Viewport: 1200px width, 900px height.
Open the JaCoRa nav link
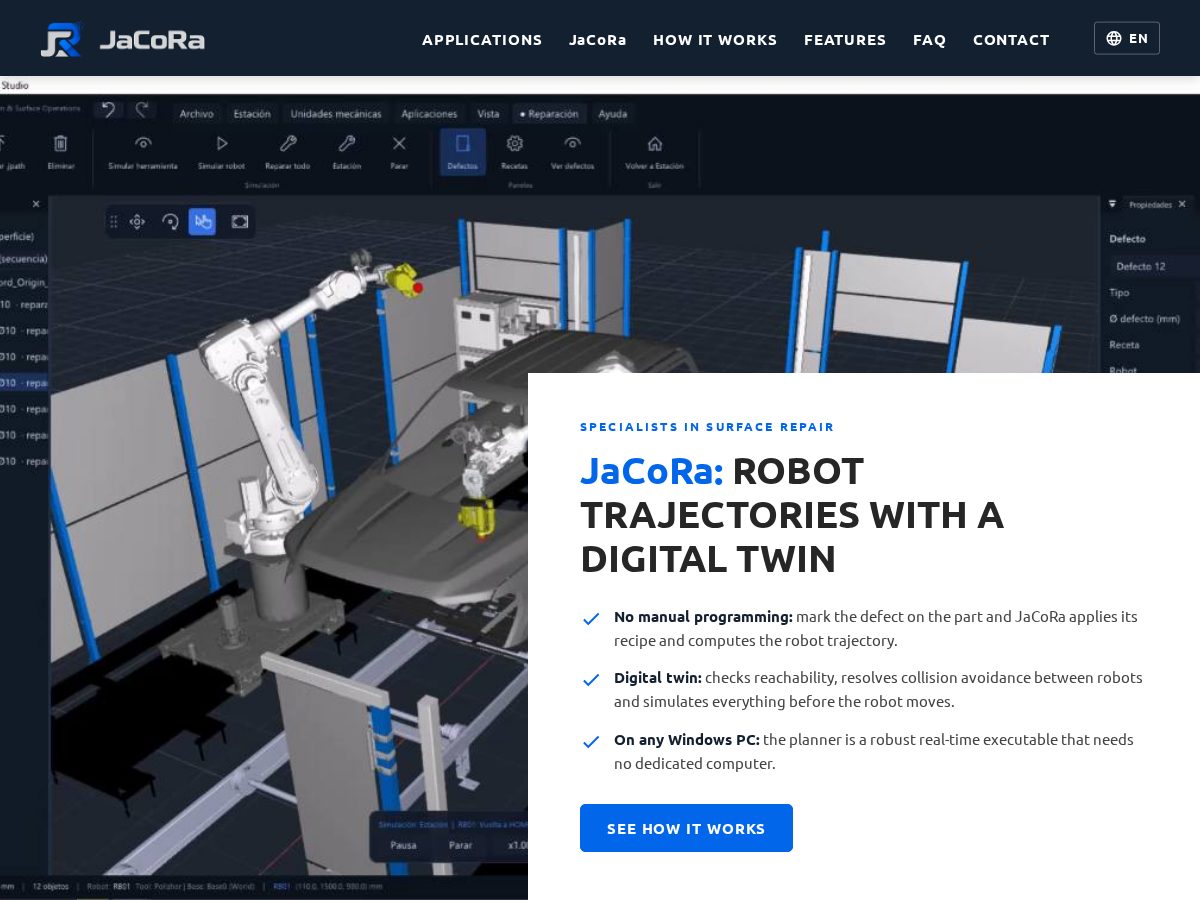(598, 40)
